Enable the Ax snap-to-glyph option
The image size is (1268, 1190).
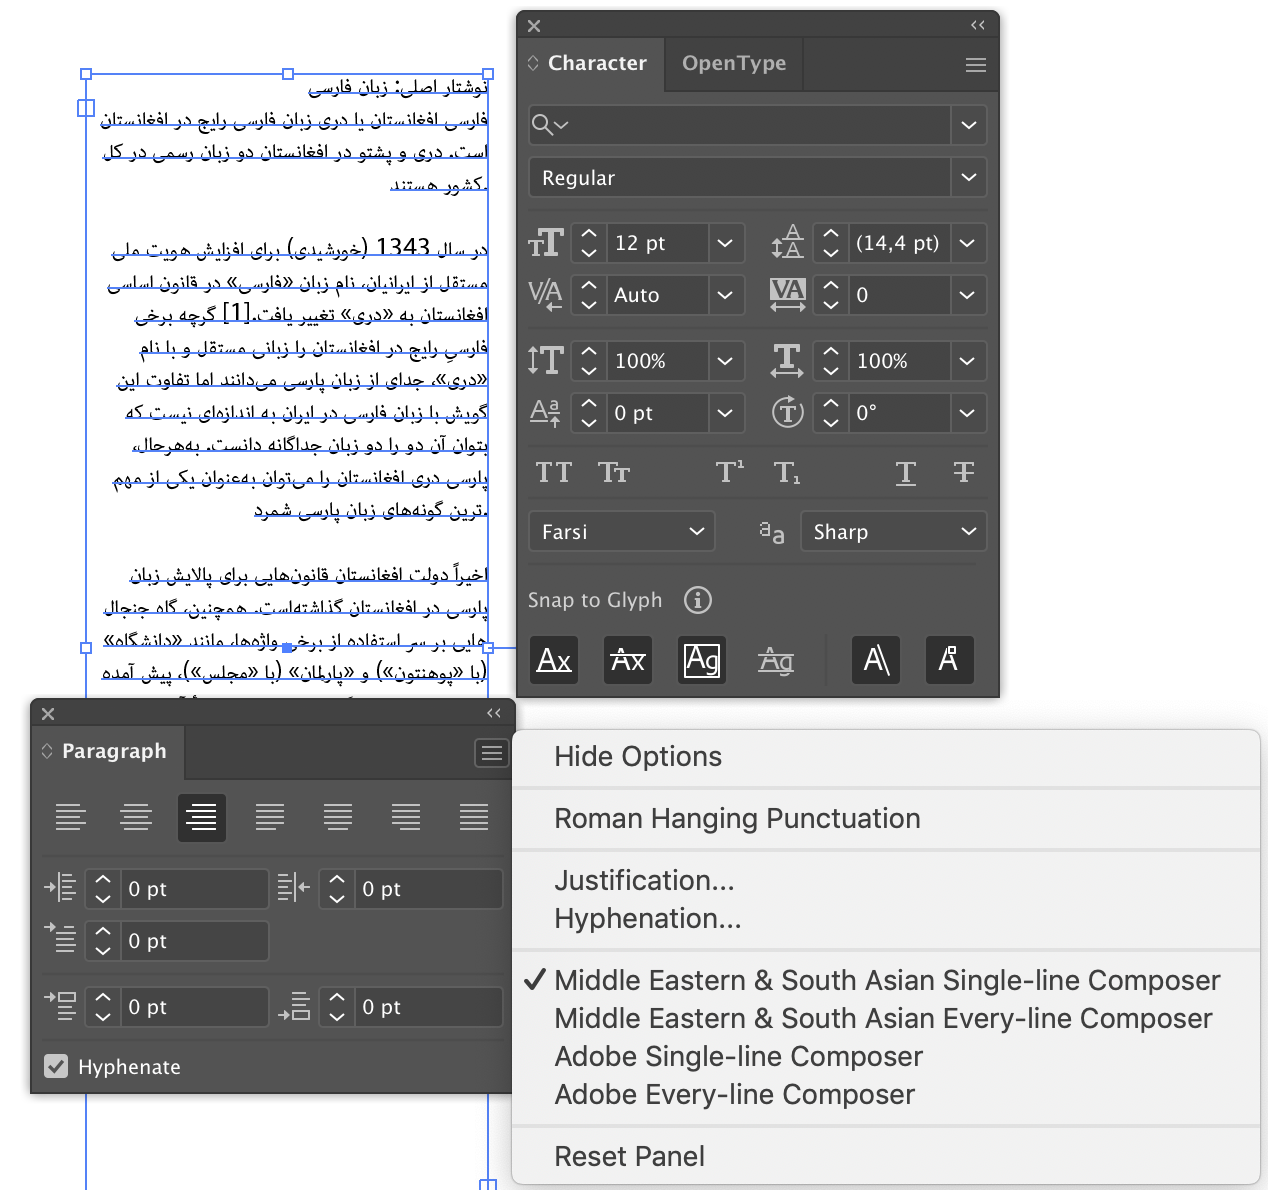(553, 660)
